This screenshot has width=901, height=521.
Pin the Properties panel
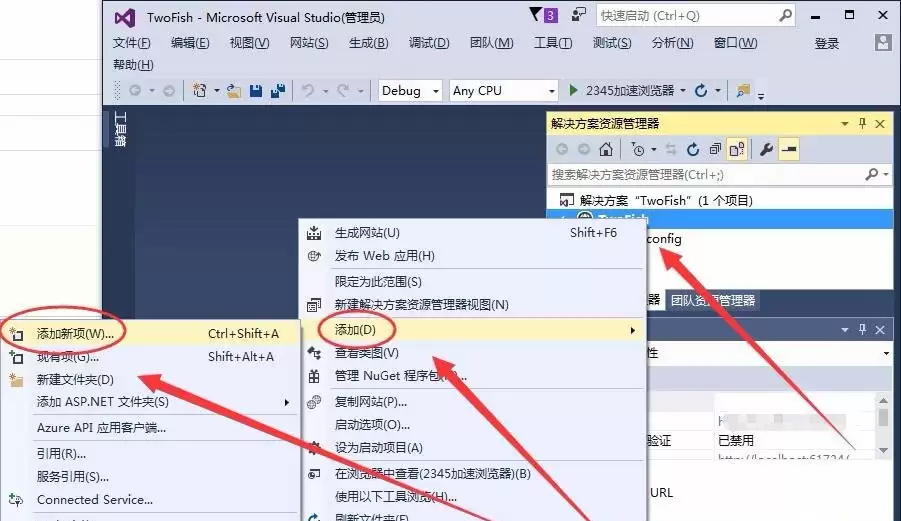click(862, 330)
